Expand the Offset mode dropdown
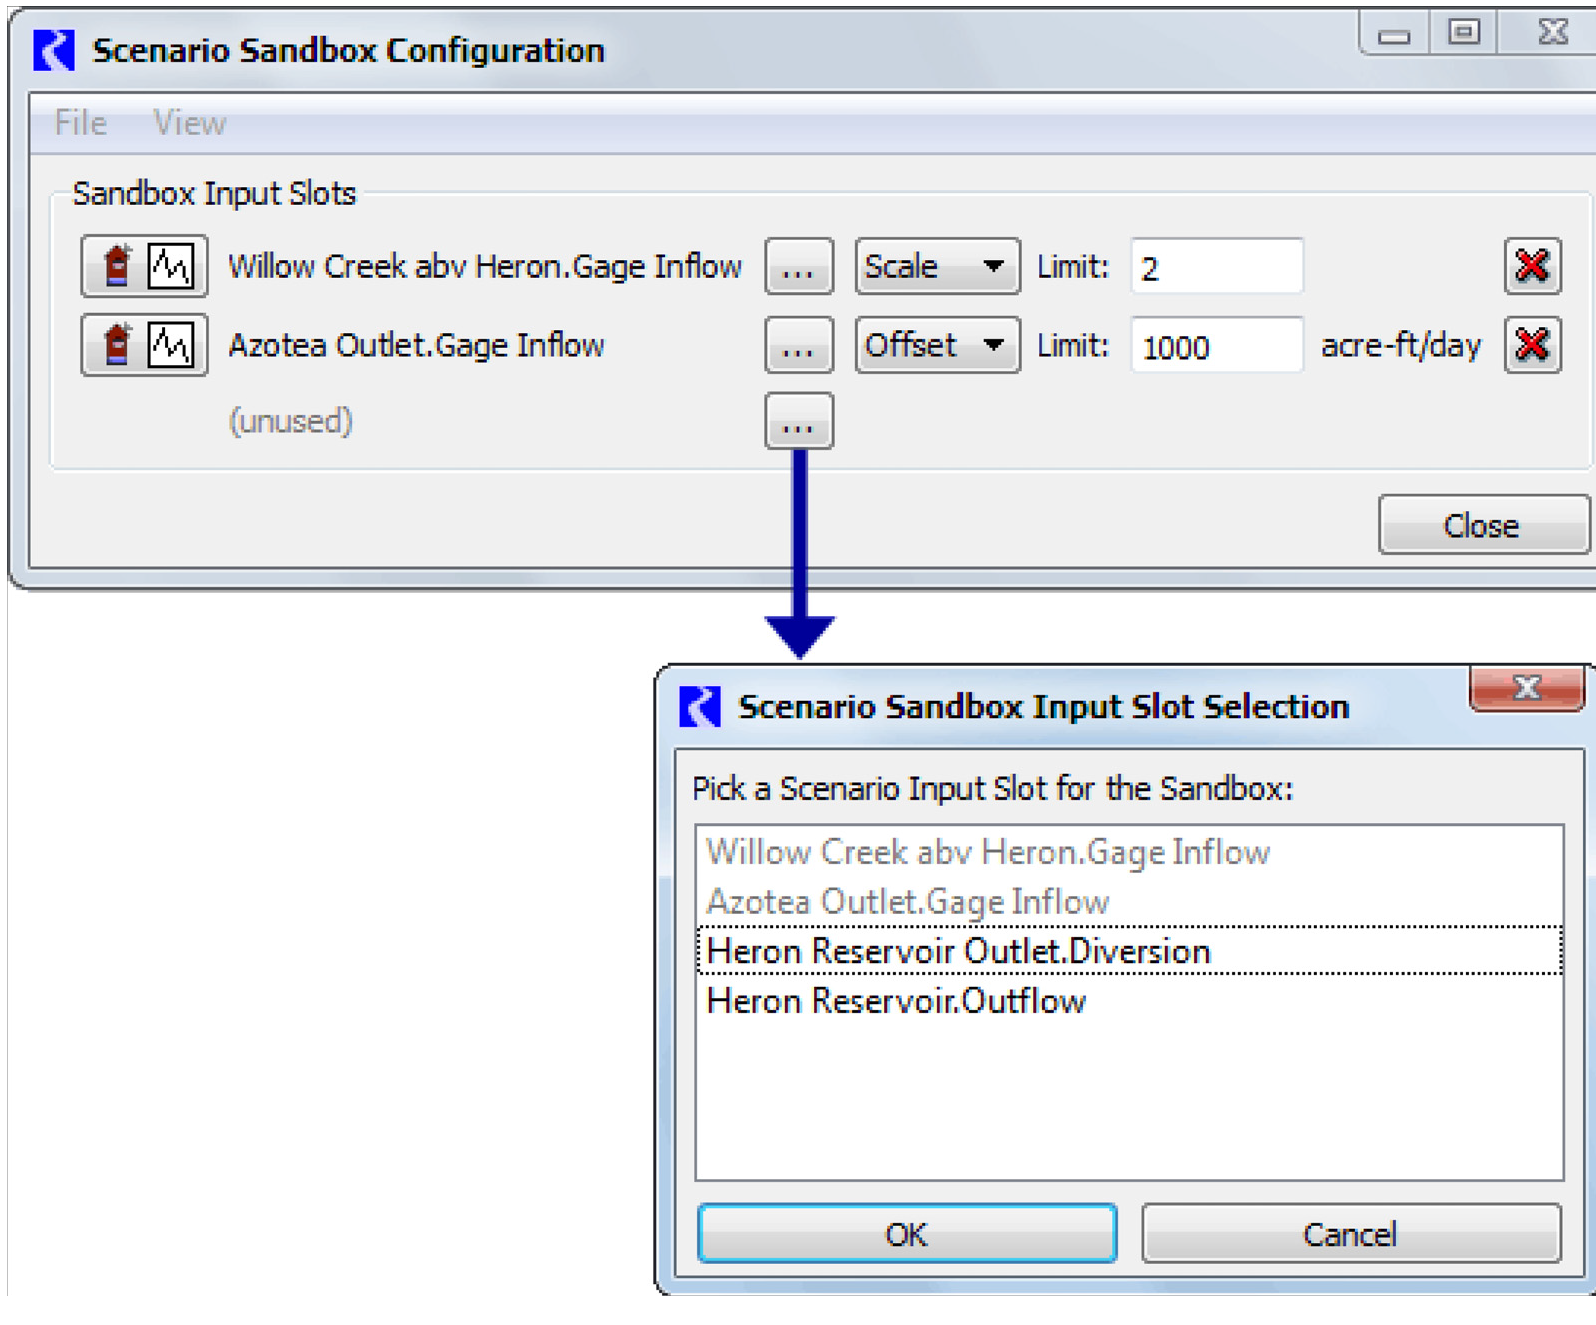The height and width of the screenshot is (1325, 1596). point(936,345)
